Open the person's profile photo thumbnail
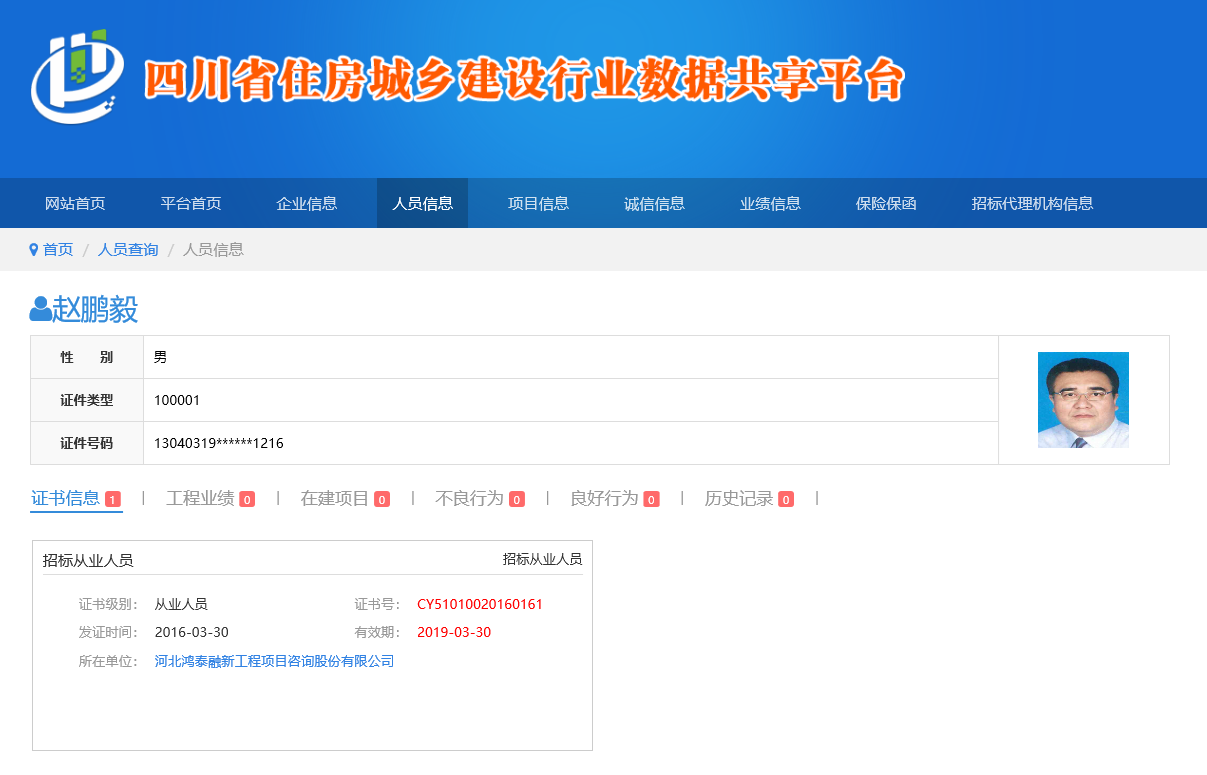The image size is (1207, 775). pos(1083,400)
